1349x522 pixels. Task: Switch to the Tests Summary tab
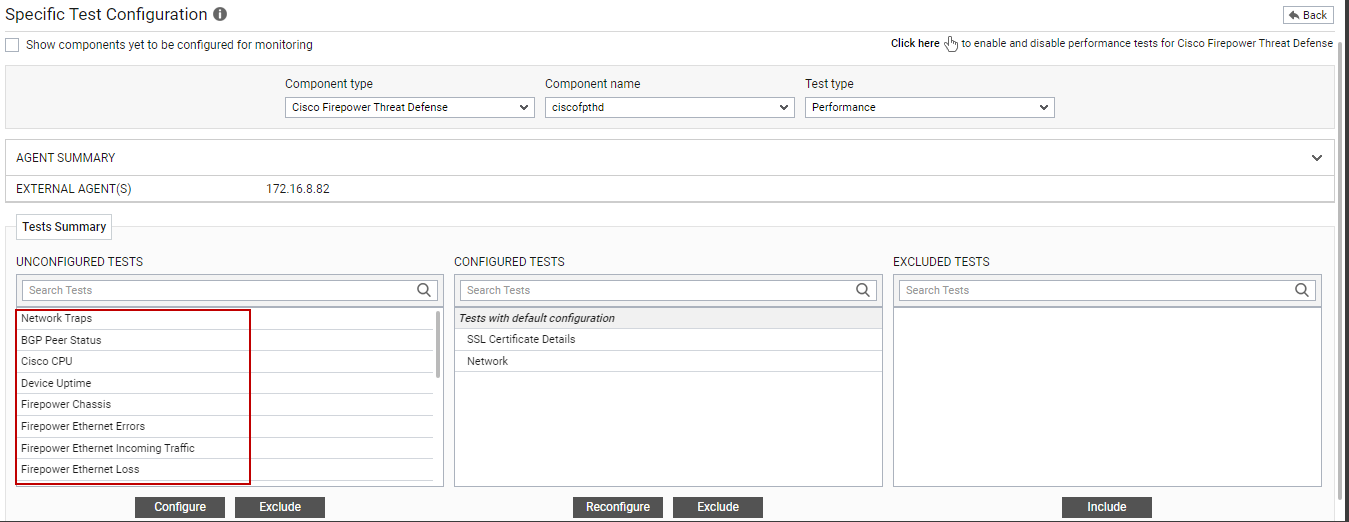[64, 227]
